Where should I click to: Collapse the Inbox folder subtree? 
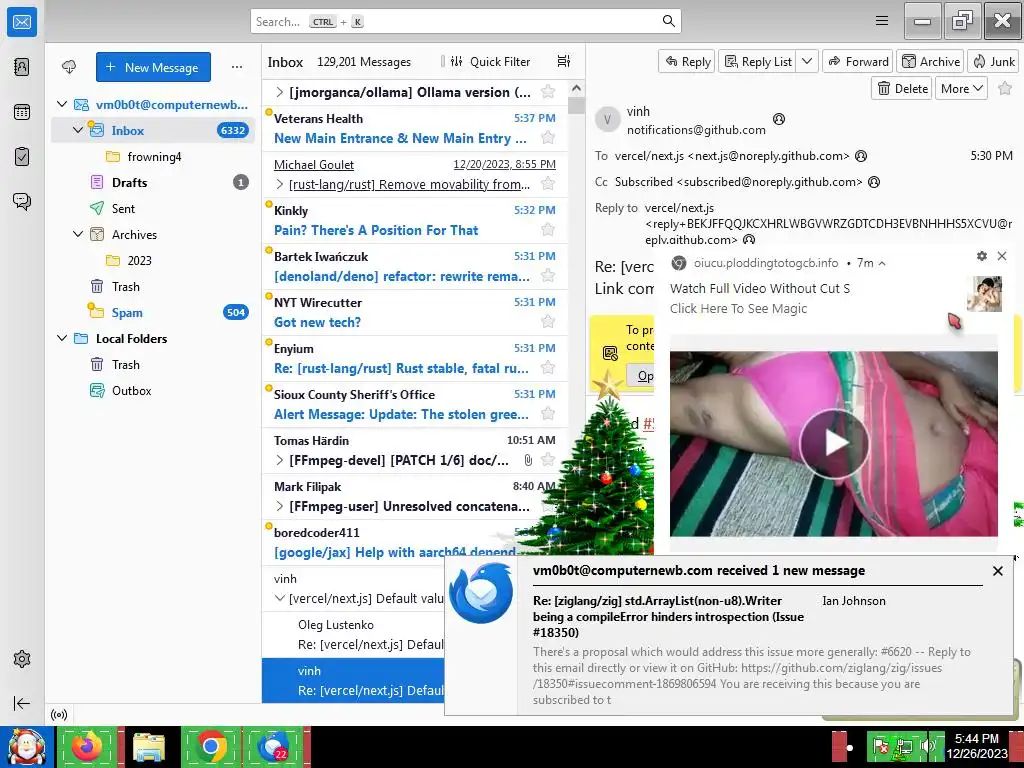tap(78, 130)
